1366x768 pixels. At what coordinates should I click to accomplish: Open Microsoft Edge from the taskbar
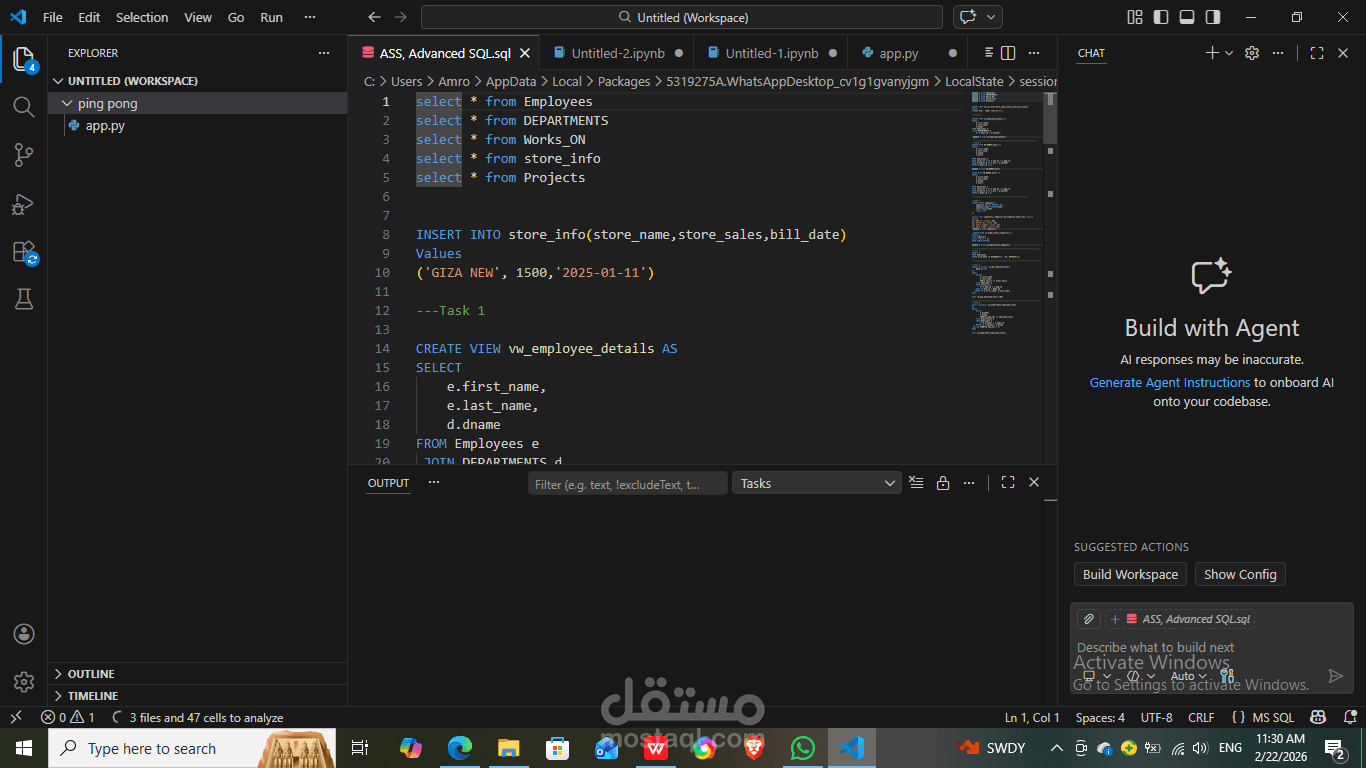click(x=459, y=747)
